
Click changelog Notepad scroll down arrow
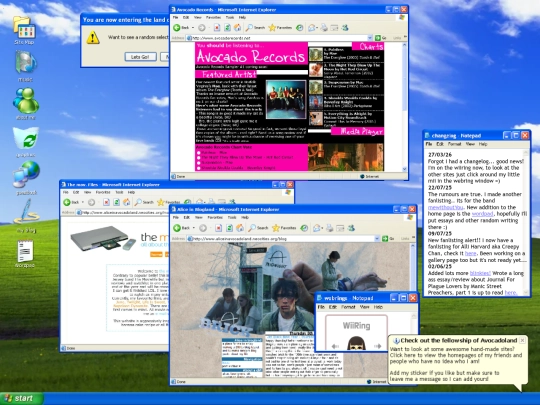(526, 292)
